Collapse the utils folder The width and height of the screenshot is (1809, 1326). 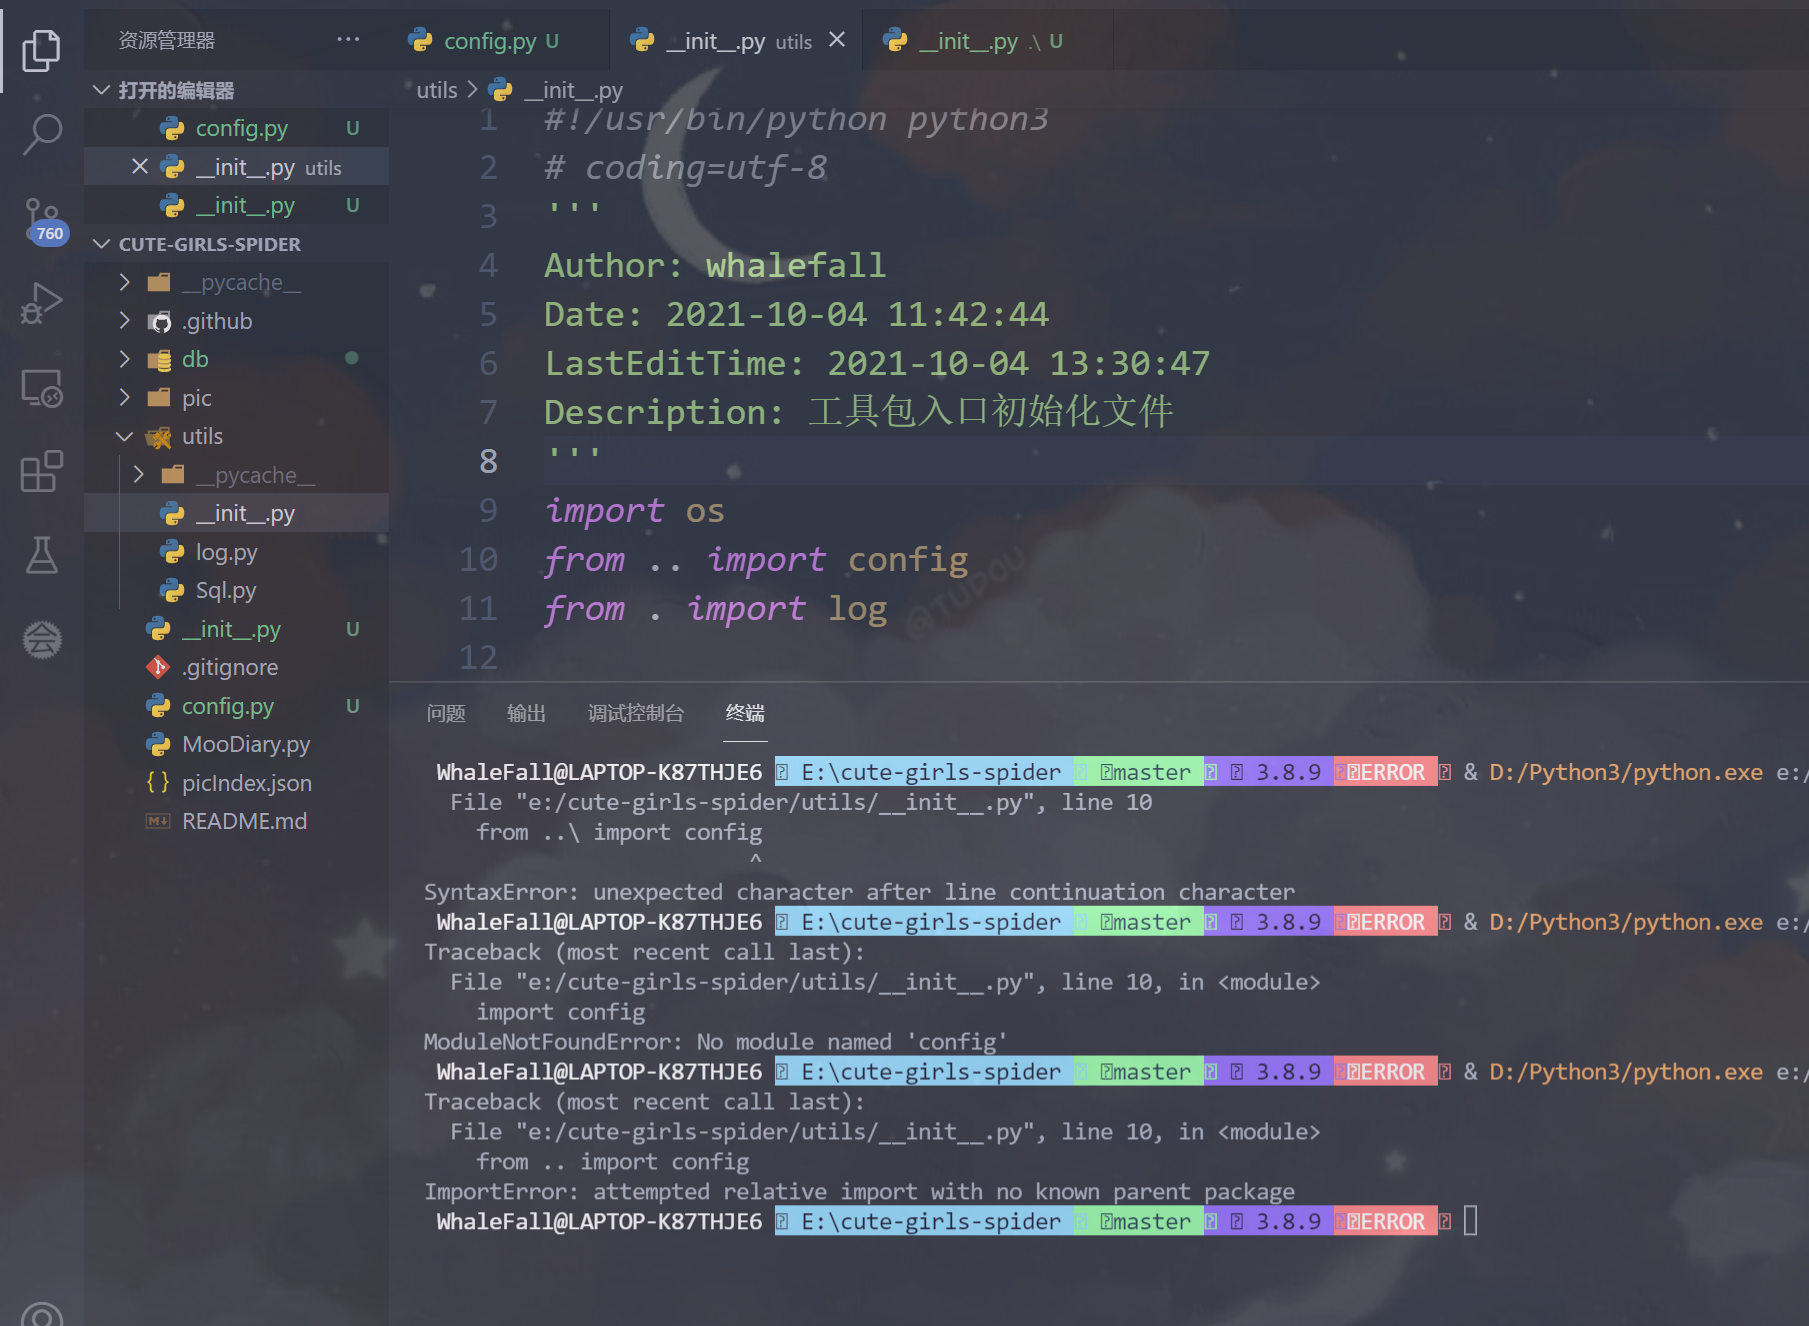tap(124, 436)
